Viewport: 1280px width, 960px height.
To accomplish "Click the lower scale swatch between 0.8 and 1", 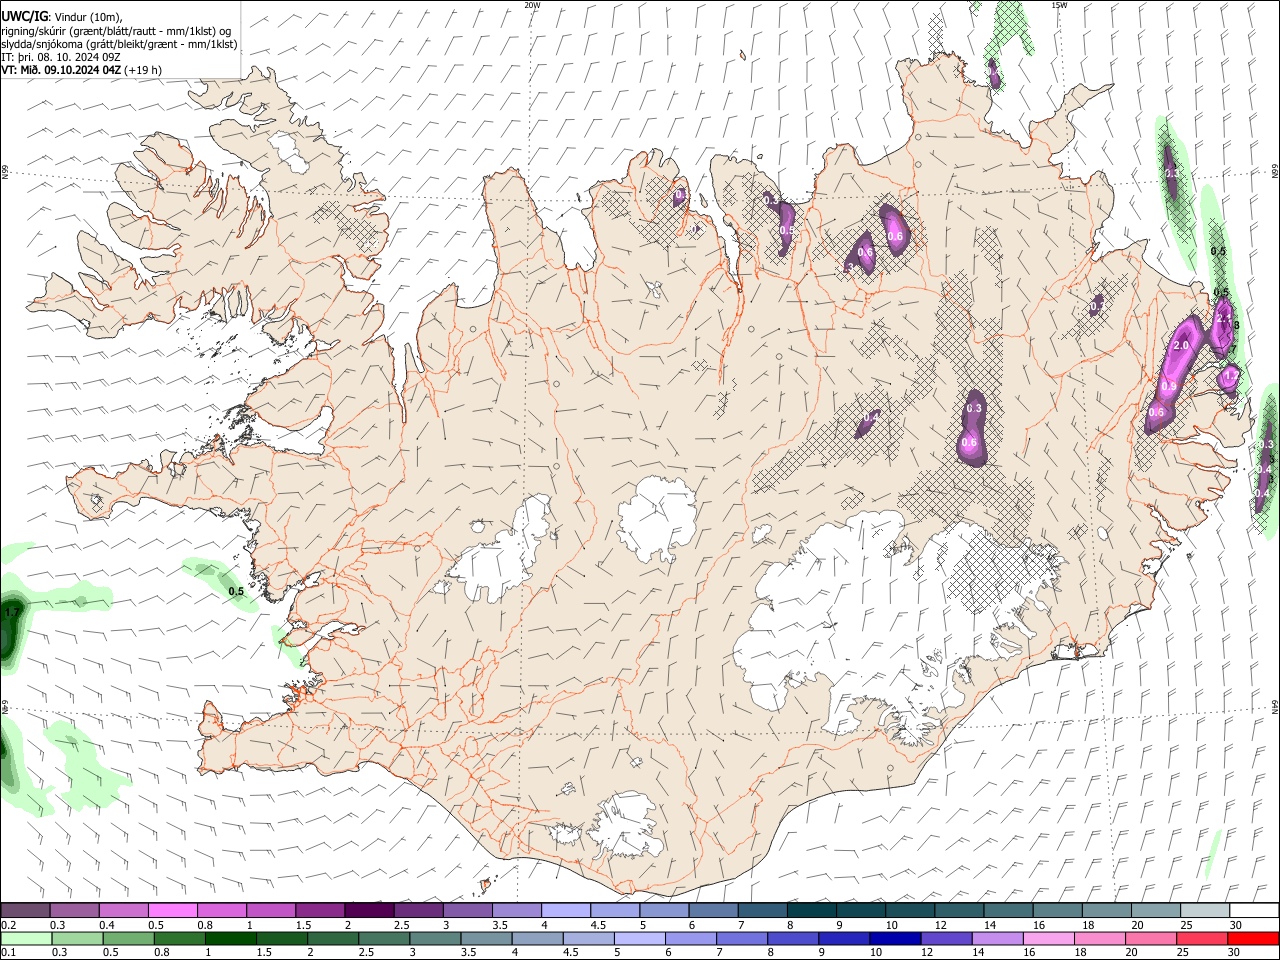I will coord(179,938).
